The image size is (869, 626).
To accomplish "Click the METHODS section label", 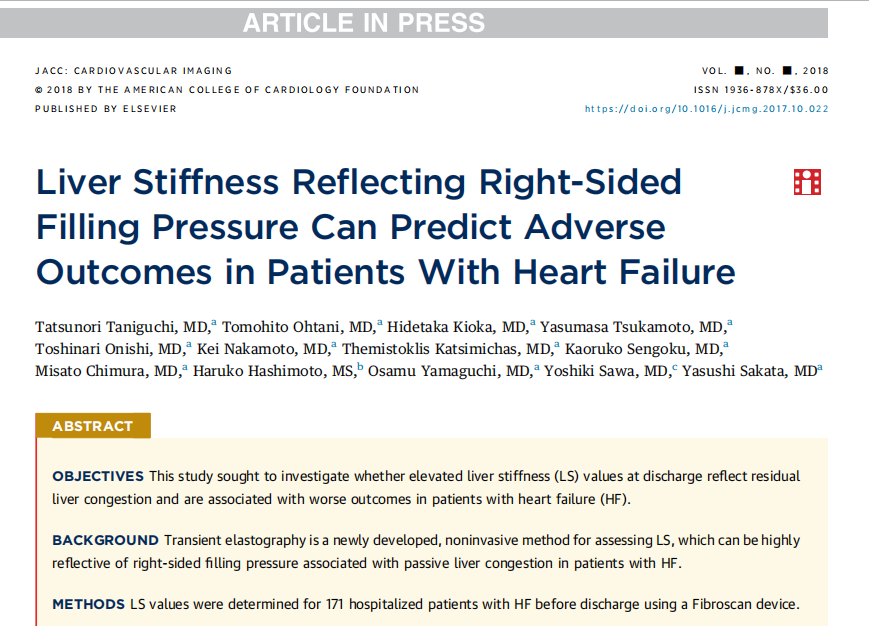I will pyautogui.click(x=89, y=604).
